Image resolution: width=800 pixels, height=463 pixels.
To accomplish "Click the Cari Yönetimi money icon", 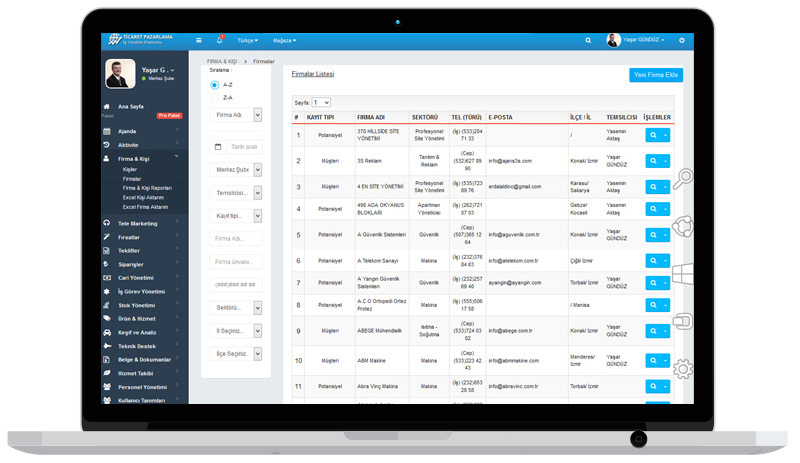I will click(107, 278).
